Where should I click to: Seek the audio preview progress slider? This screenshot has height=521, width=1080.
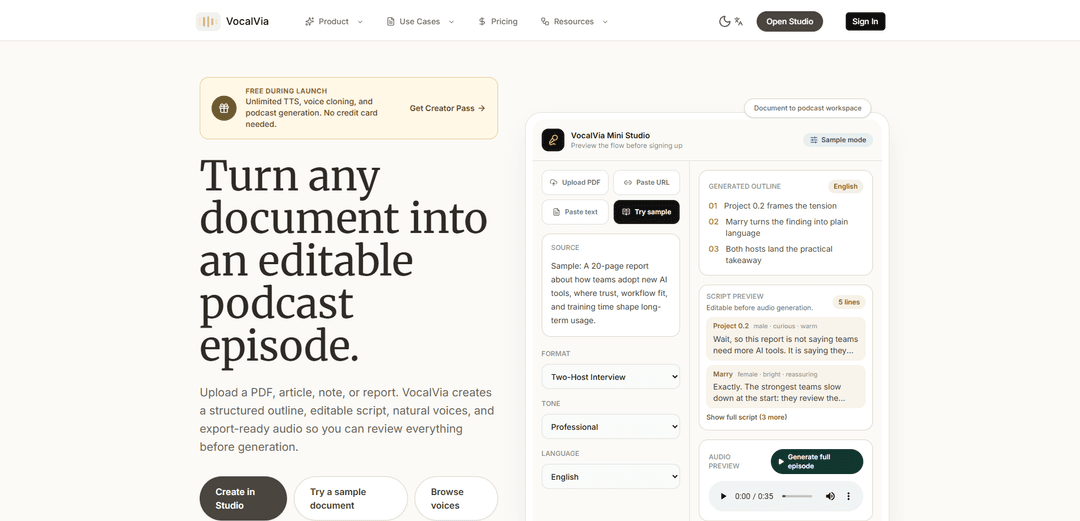[x=797, y=496]
